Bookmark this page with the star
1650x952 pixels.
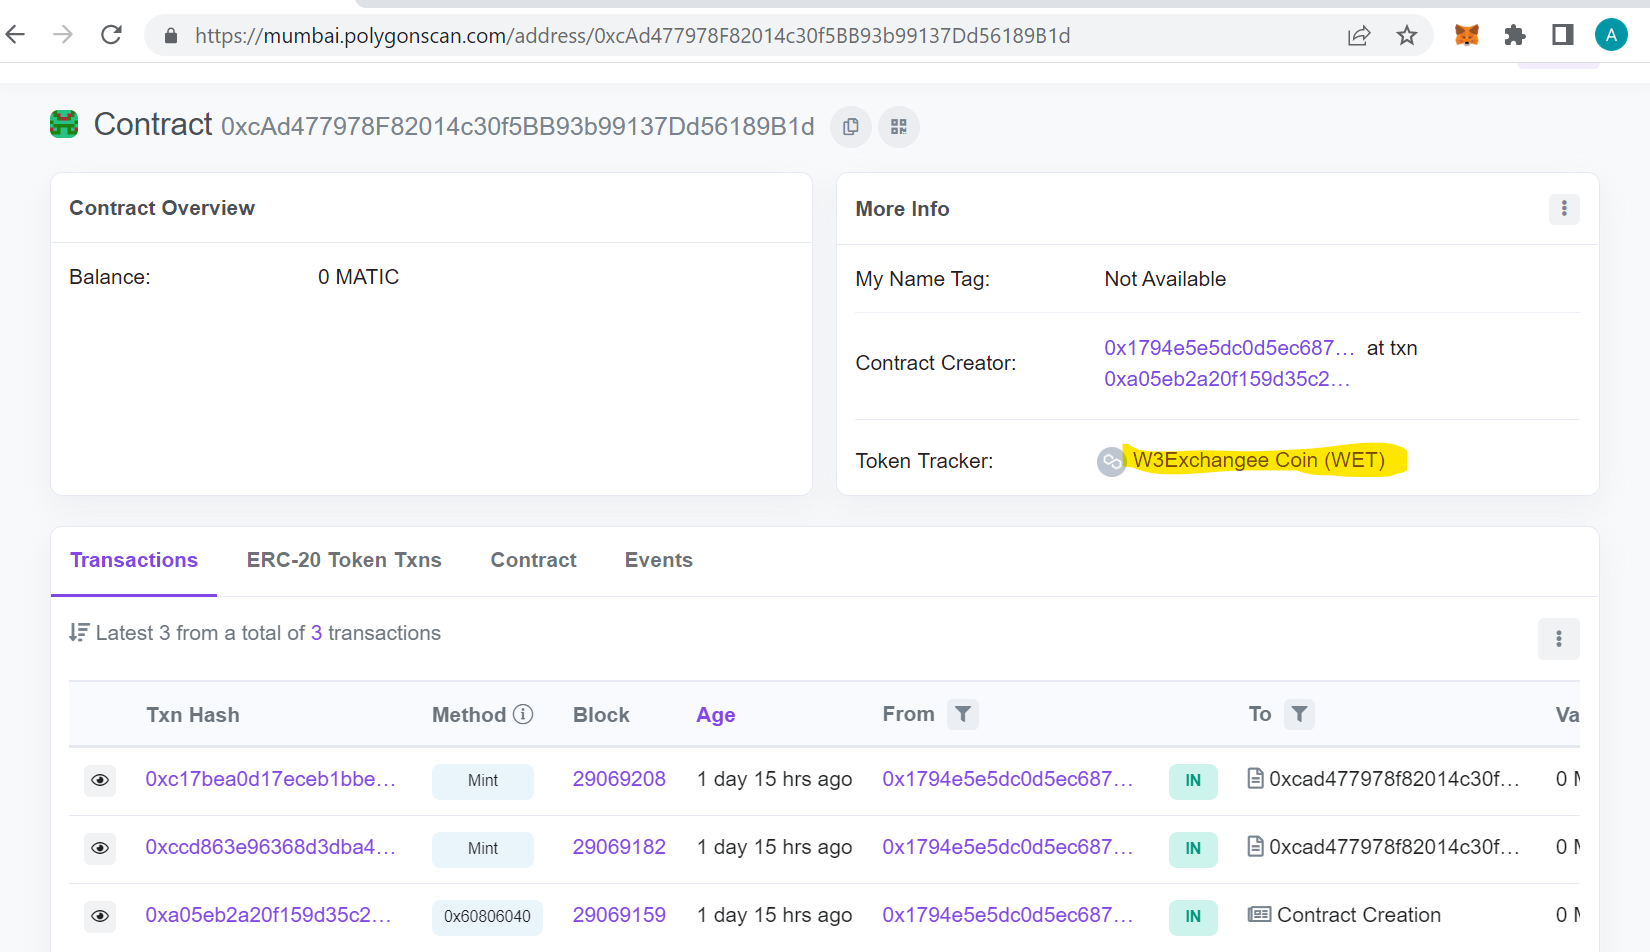(x=1407, y=36)
